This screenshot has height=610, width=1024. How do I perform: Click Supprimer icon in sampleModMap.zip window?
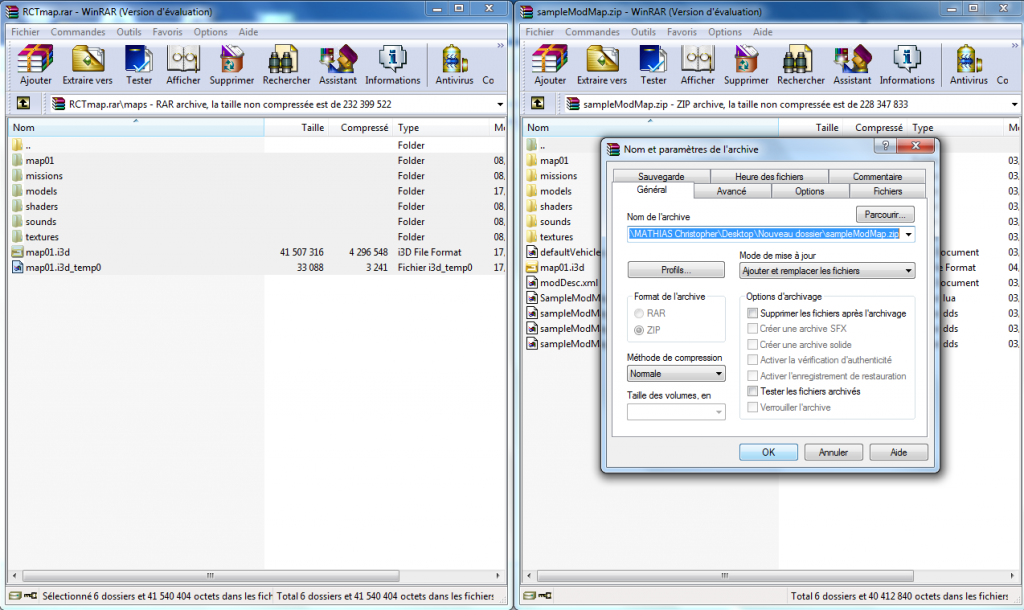tap(746, 65)
